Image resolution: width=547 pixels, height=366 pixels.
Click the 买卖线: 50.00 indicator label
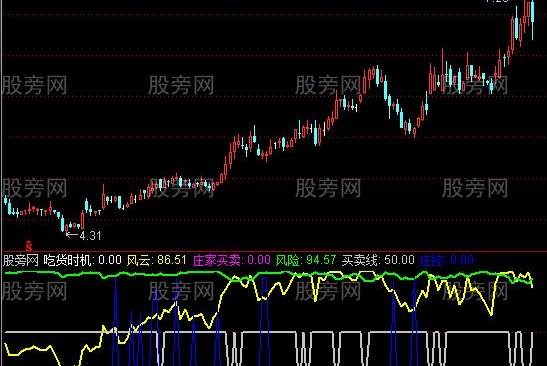pyautogui.click(x=378, y=260)
